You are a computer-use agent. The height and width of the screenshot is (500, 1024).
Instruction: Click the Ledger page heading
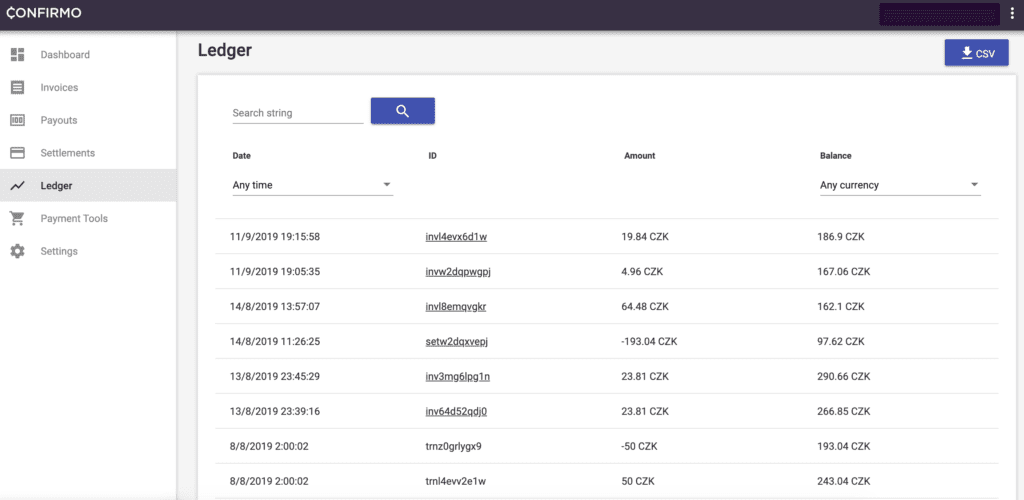pyautogui.click(x=225, y=51)
